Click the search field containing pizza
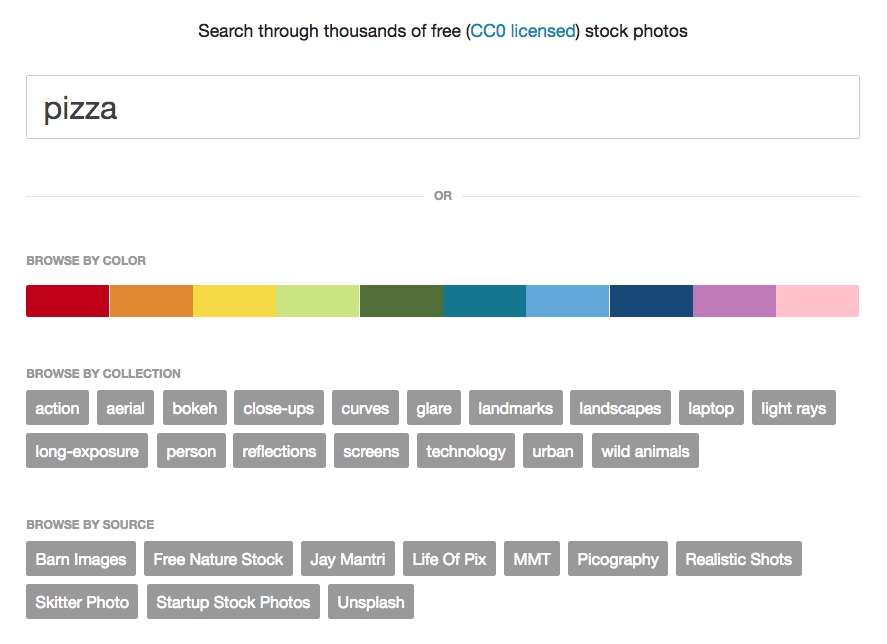 tap(442, 107)
